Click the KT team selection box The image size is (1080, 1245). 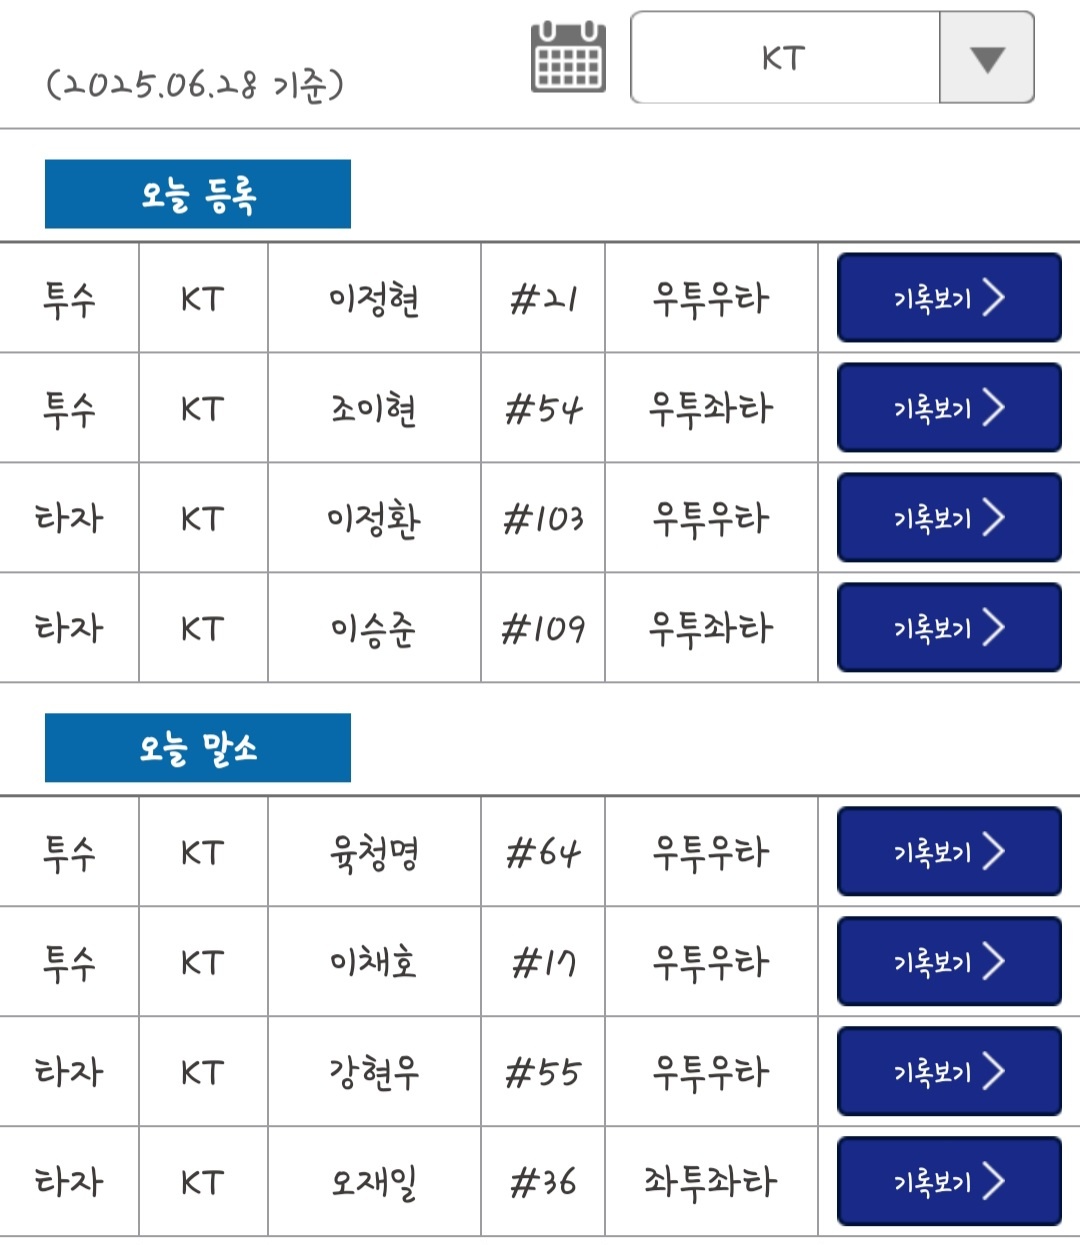click(x=785, y=58)
